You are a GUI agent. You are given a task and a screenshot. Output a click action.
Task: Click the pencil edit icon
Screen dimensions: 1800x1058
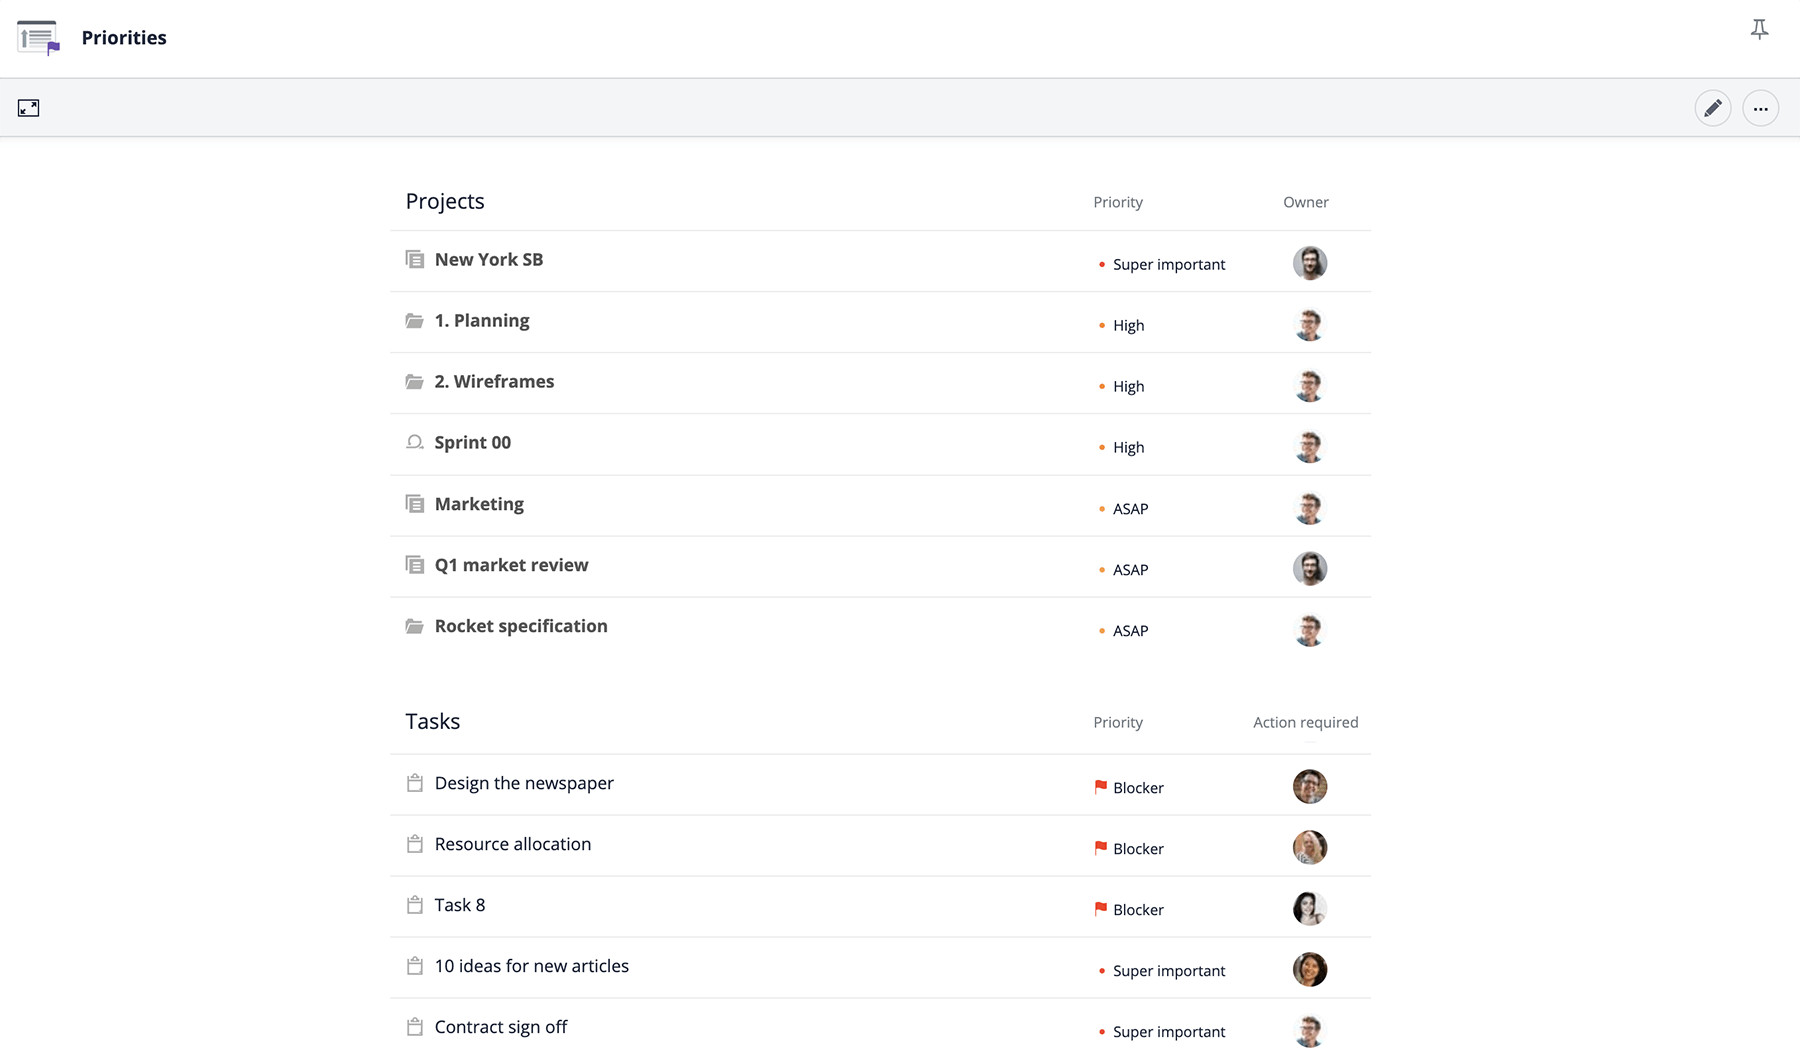click(x=1712, y=108)
